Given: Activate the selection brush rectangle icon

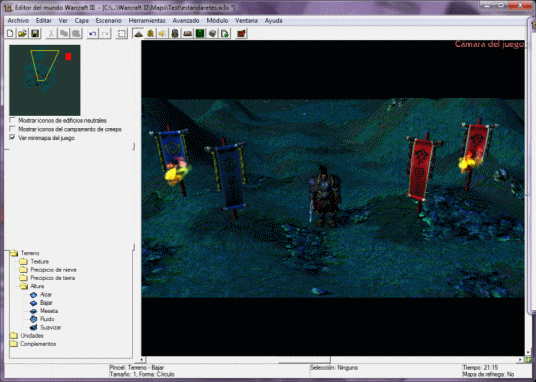Looking at the screenshot, I should click(122, 33).
